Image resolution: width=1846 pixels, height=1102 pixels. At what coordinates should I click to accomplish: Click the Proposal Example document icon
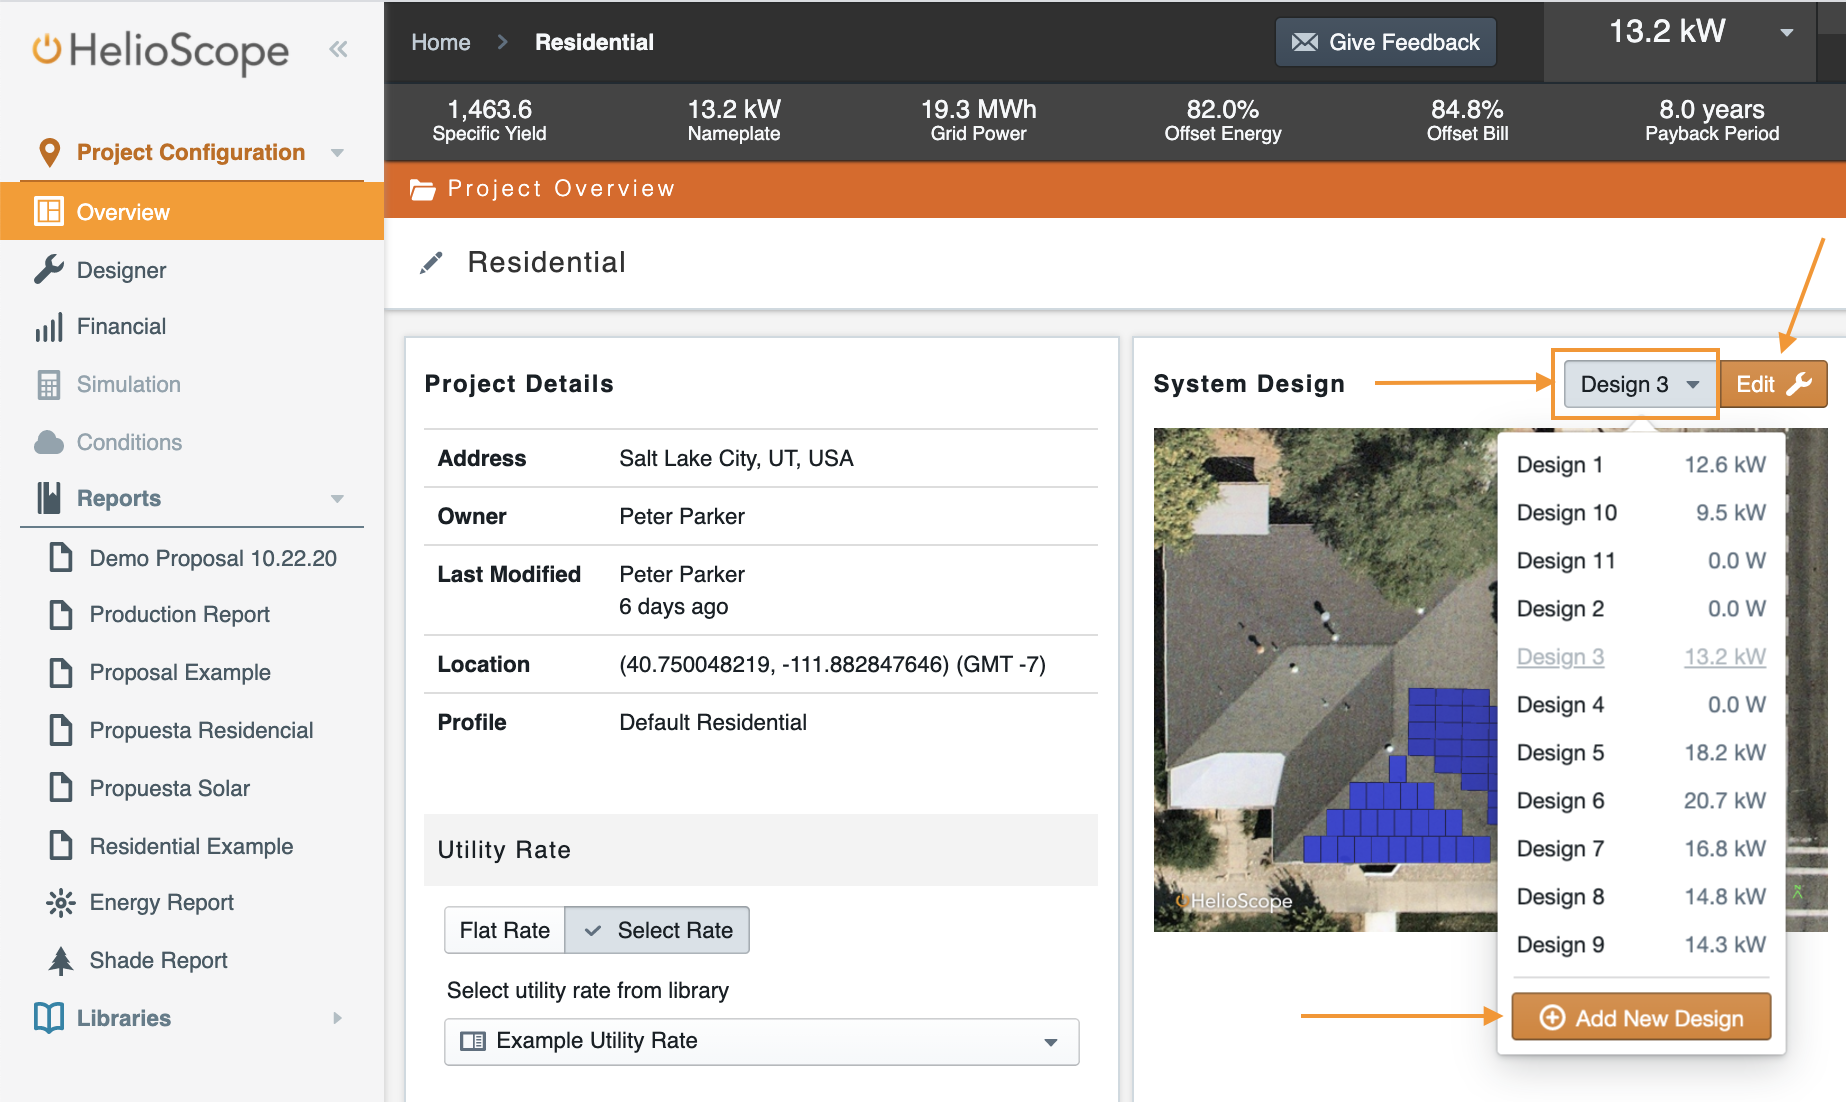61,672
